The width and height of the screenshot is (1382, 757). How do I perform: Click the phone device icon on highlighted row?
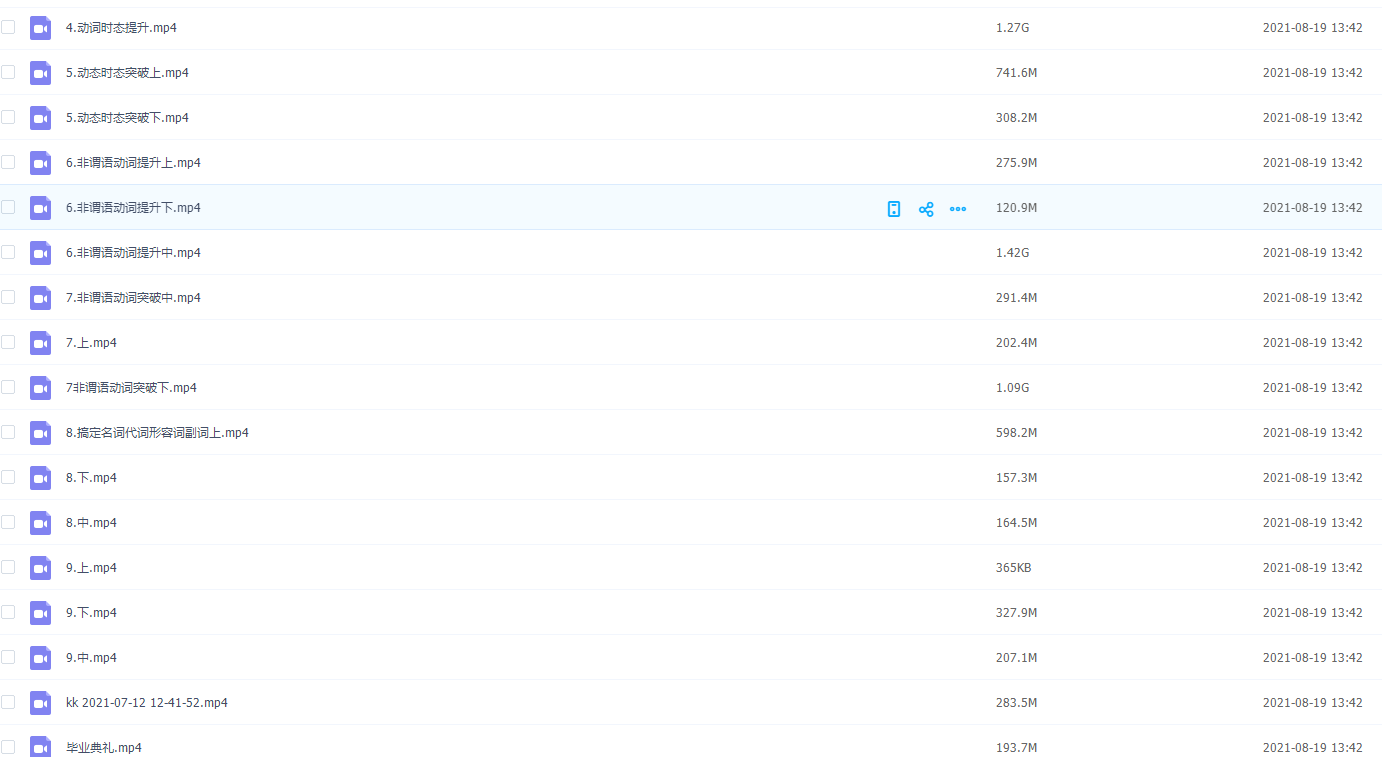(894, 209)
